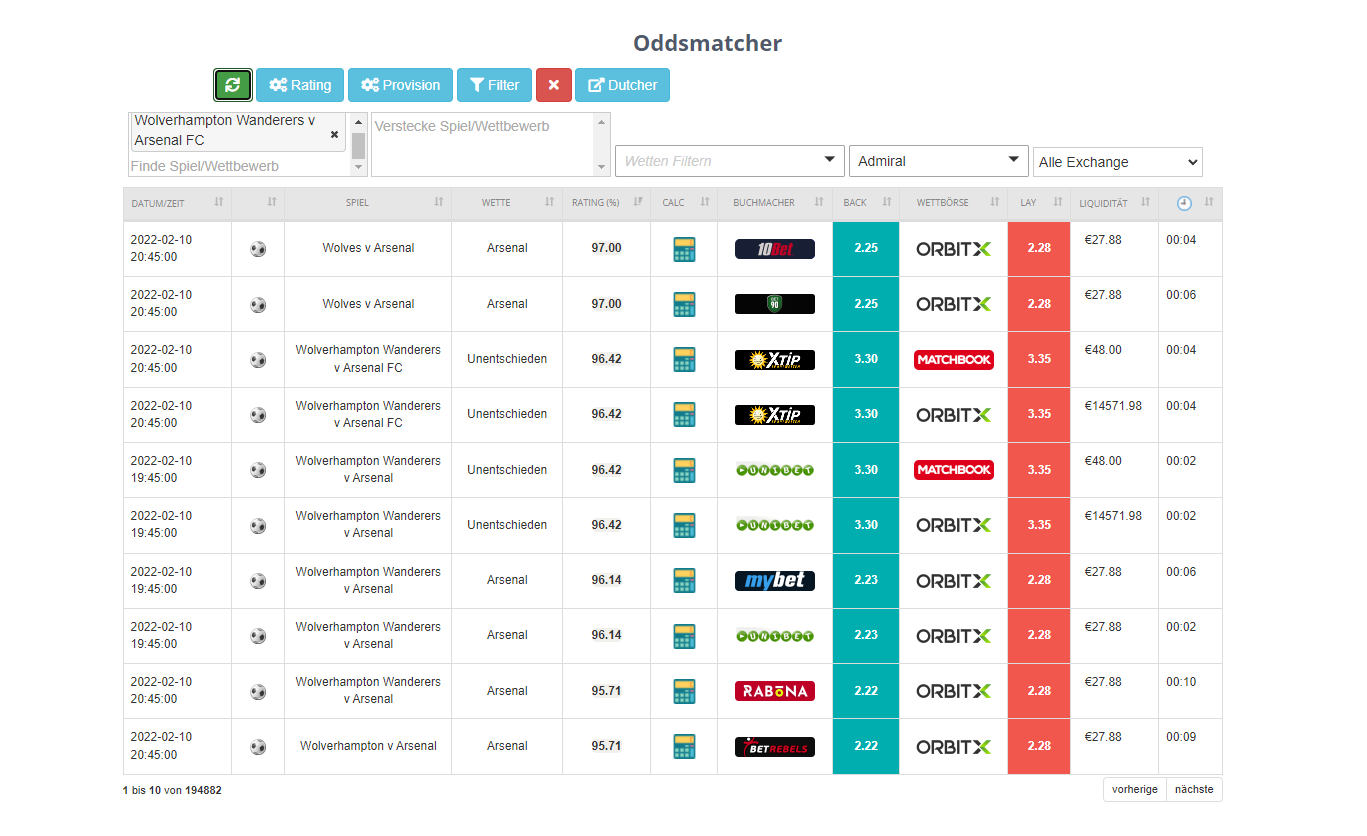Click the OrbitX logo in the BetRebels row
The width and height of the screenshot is (1367, 836).
click(x=954, y=747)
